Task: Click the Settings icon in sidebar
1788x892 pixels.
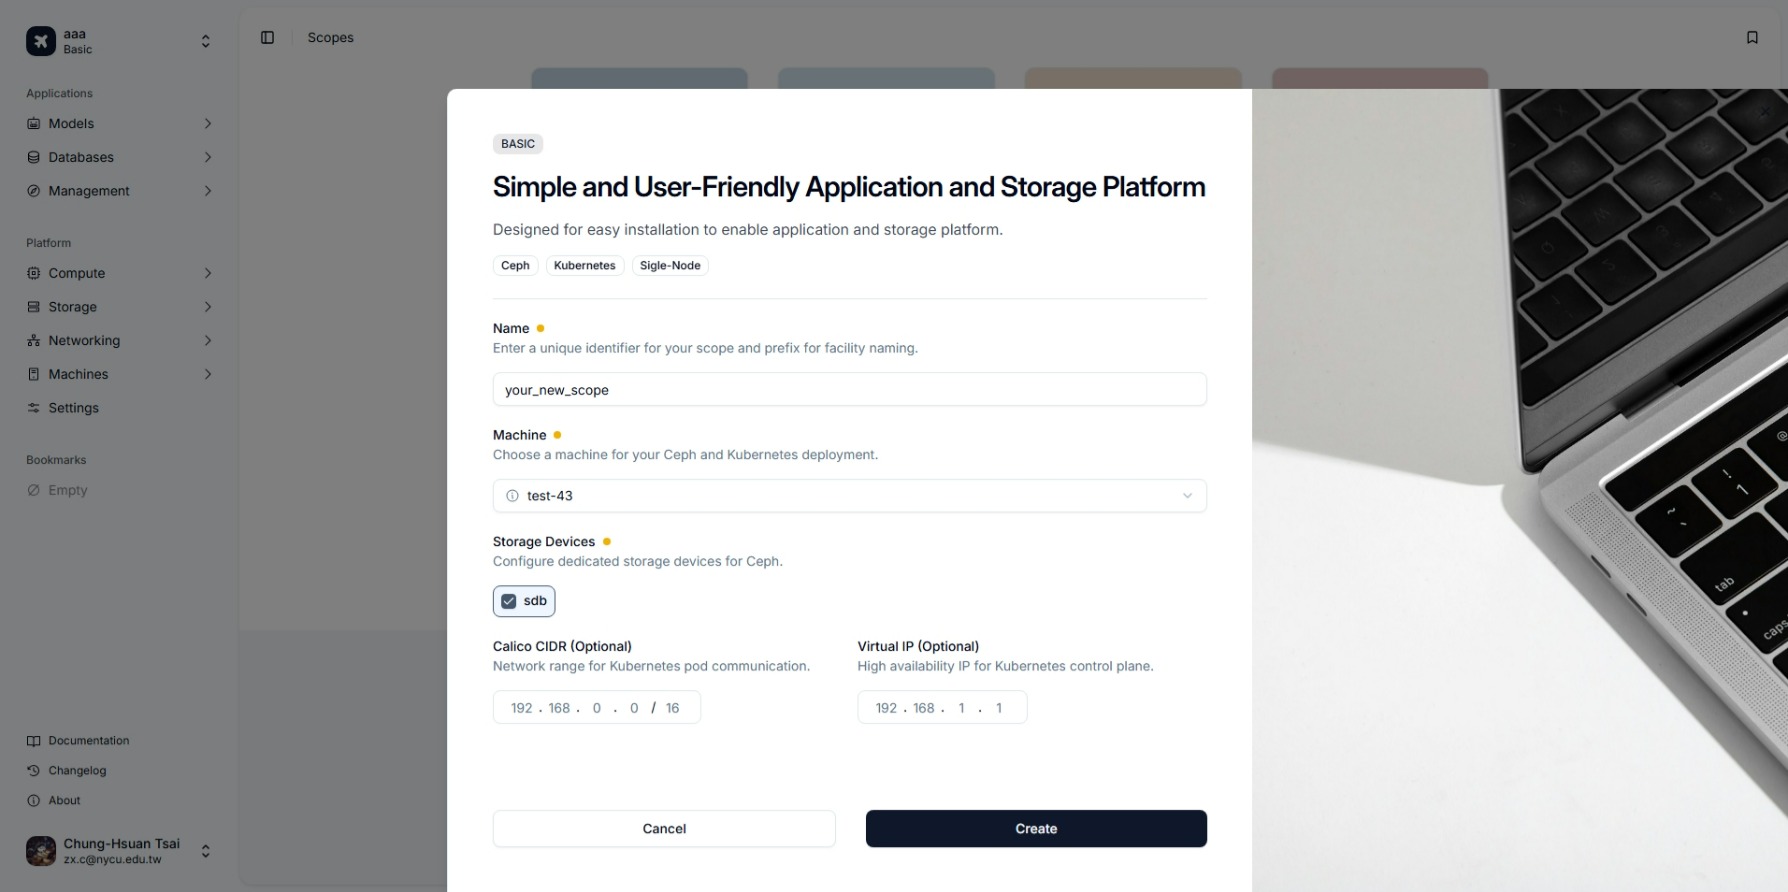Action: pos(34,408)
